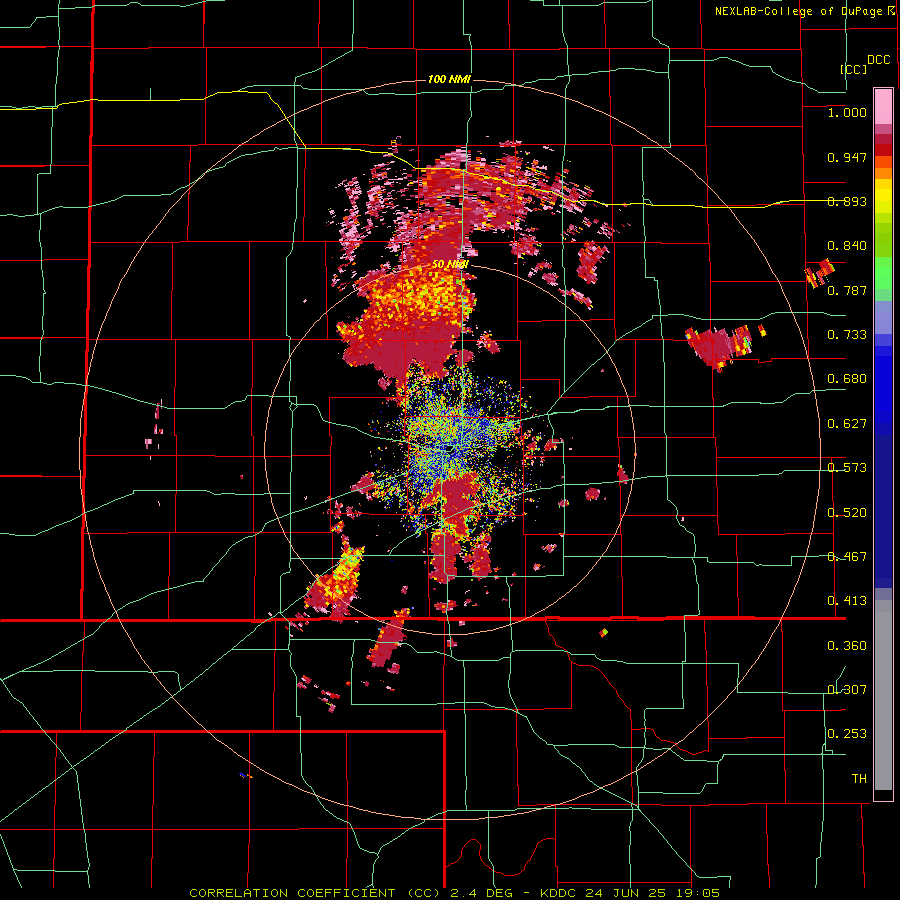Click the 0.733 legend value

click(x=847, y=335)
